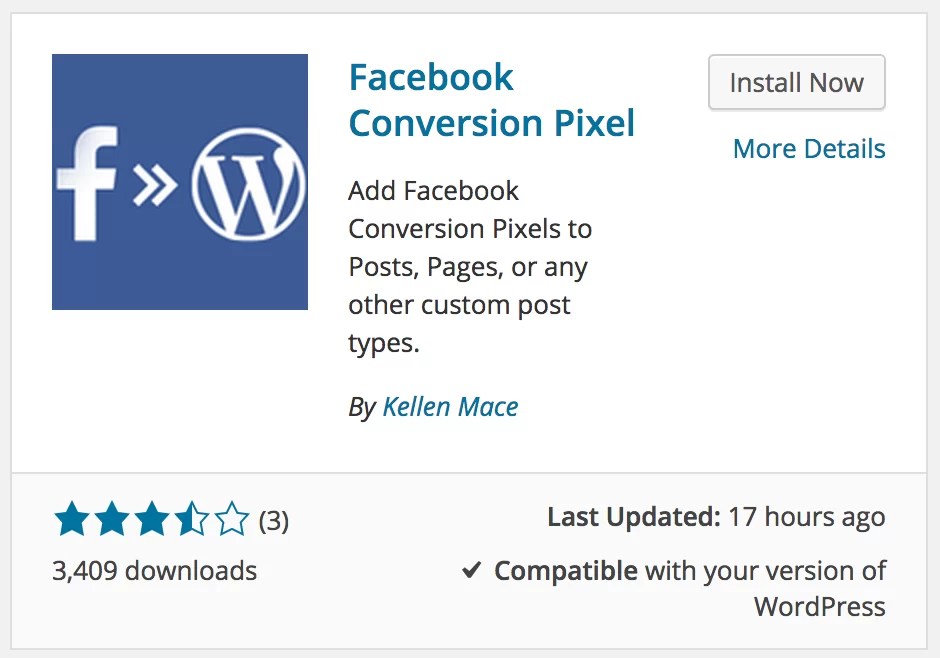The image size is (940, 658).
Task: Select the first filled rating star
Action: click(72, 520)
